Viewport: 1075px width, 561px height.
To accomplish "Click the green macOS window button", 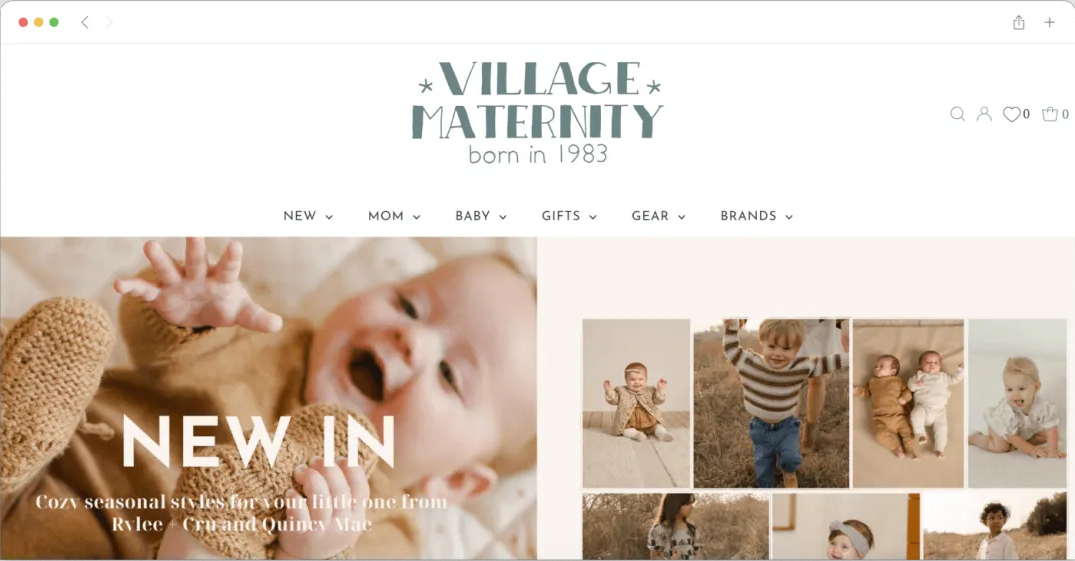I will (54, 23).
